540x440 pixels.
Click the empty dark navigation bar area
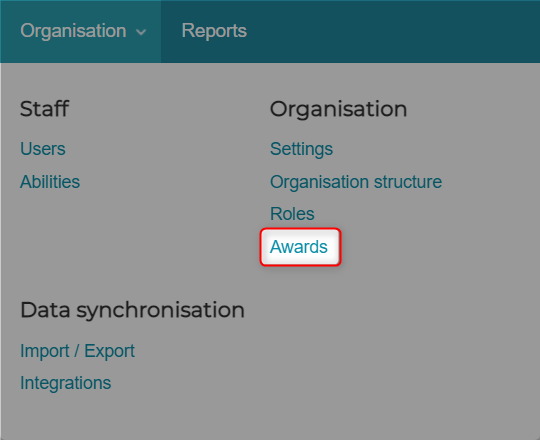click(393, 31)
